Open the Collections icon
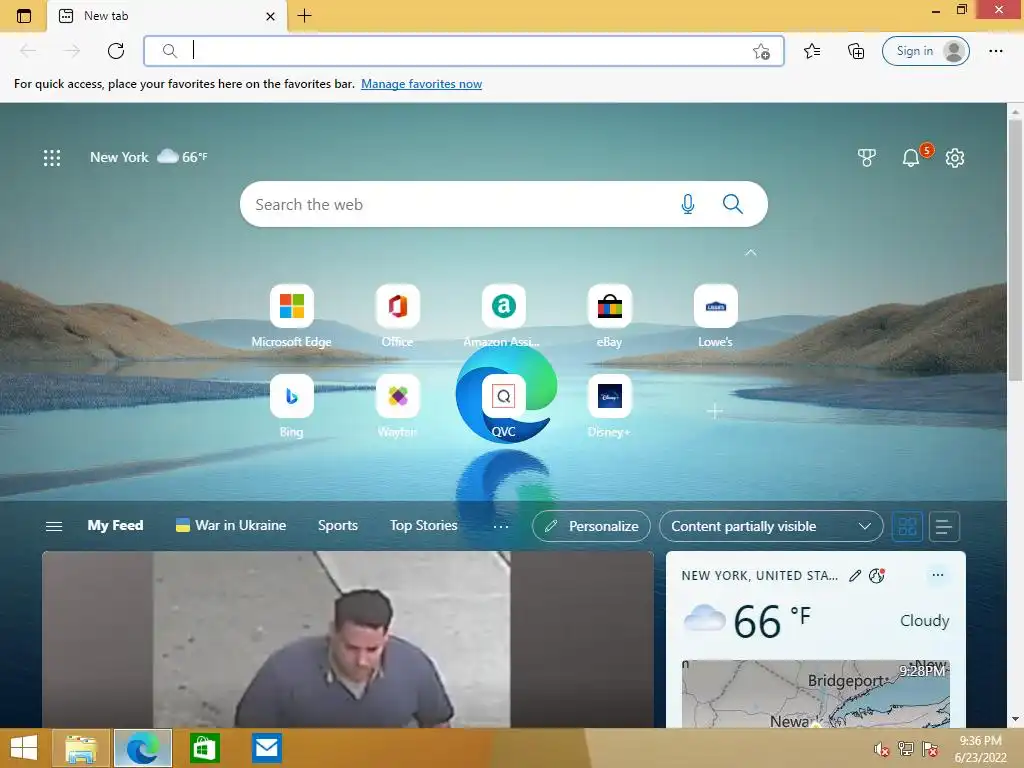The width and height of the screenshot is (1024, 768). [x=856, y=51]
